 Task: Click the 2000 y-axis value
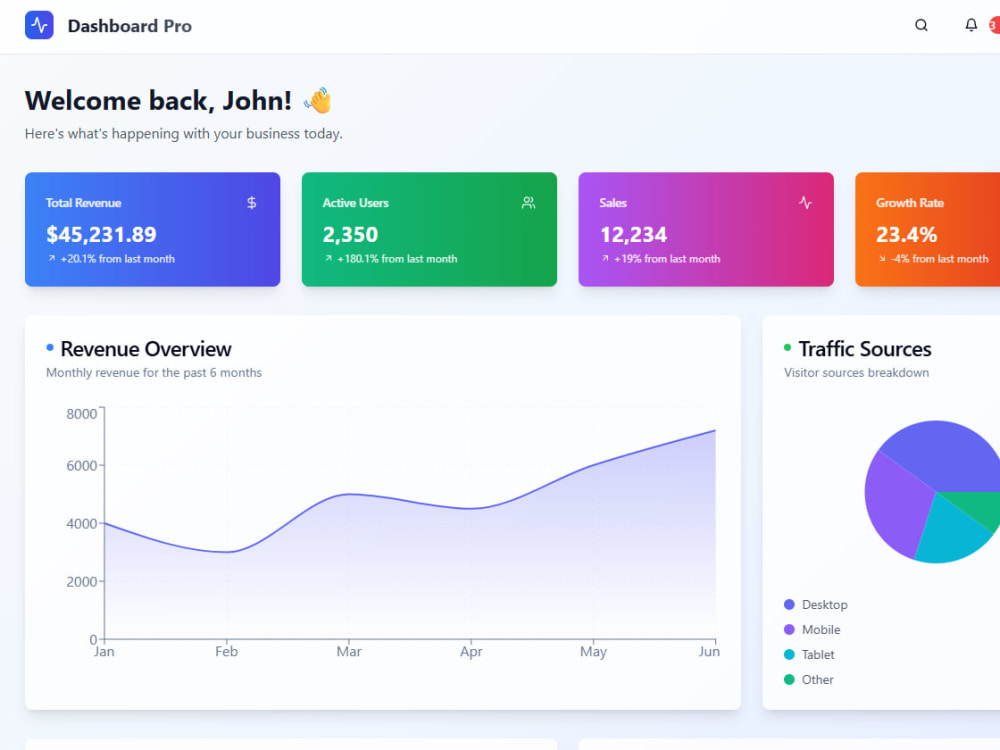click(82, 582)
